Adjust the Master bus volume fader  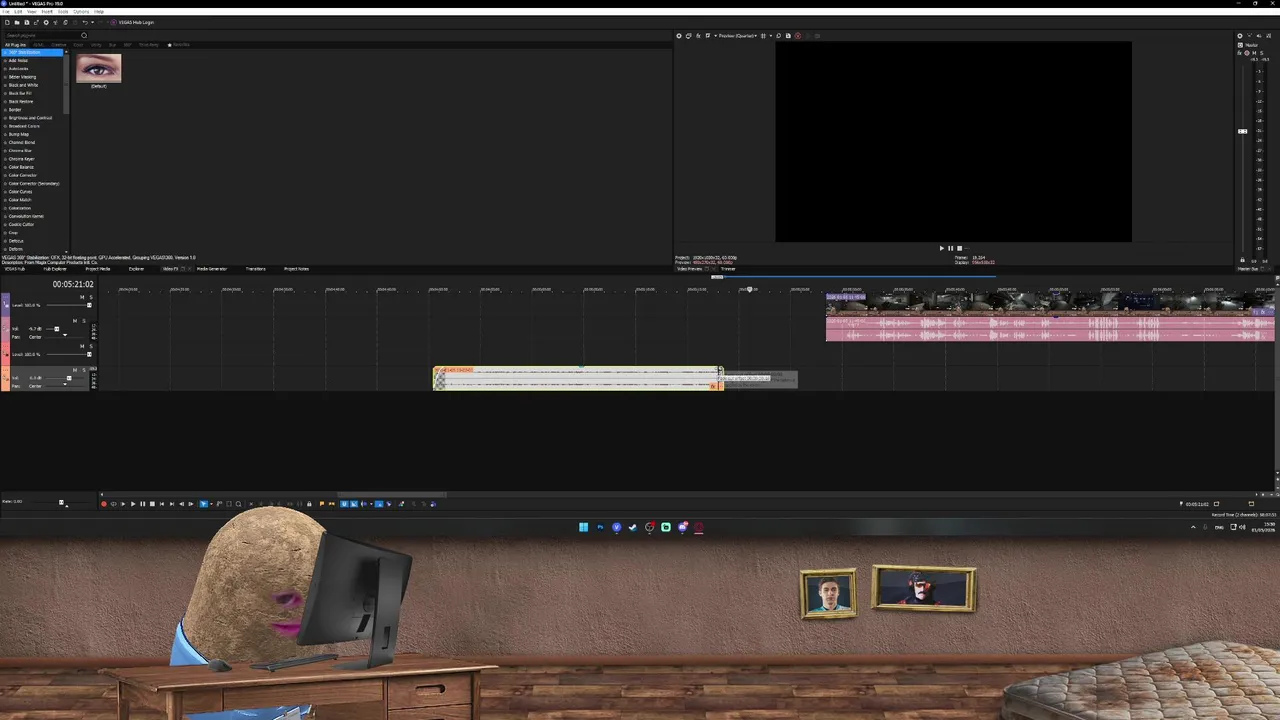[1243, 131]
